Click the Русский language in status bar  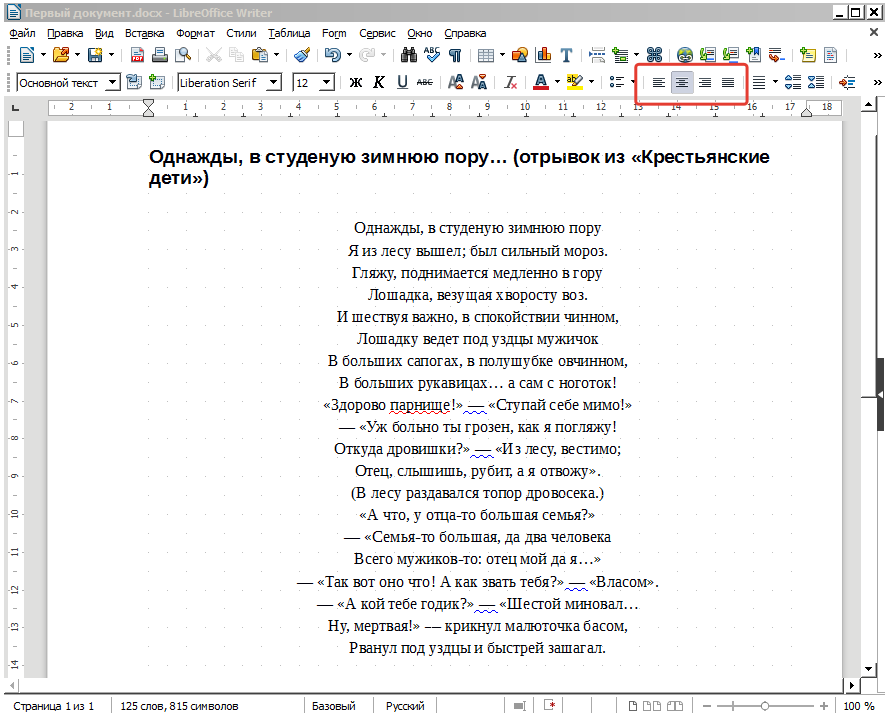[405, 706]
